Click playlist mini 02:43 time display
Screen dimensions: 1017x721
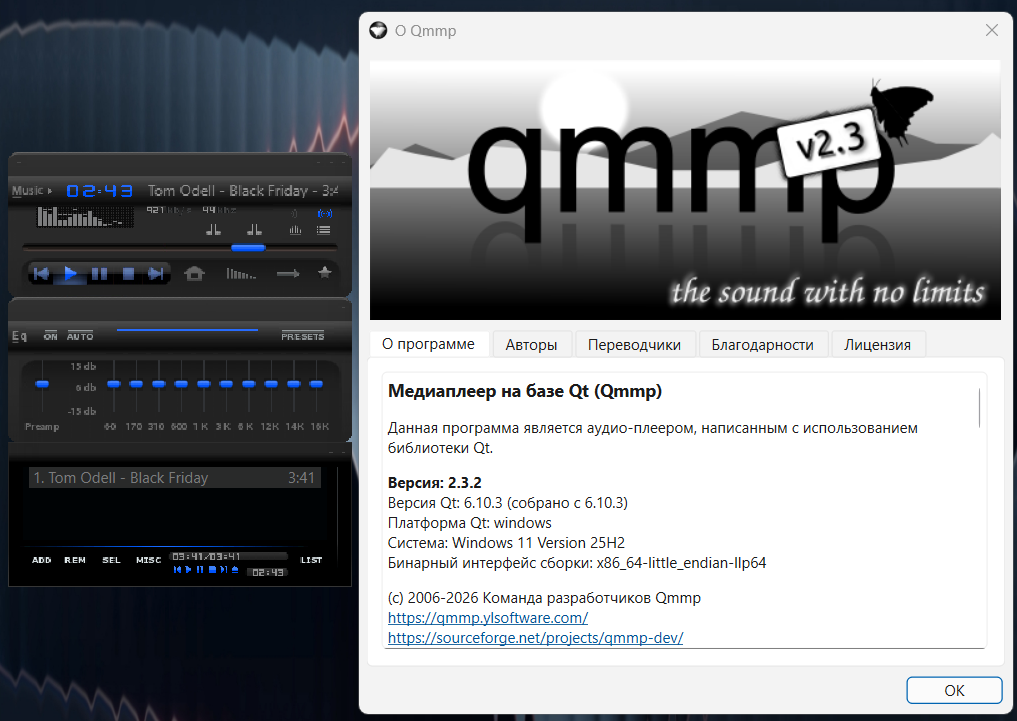coord(268,572)
